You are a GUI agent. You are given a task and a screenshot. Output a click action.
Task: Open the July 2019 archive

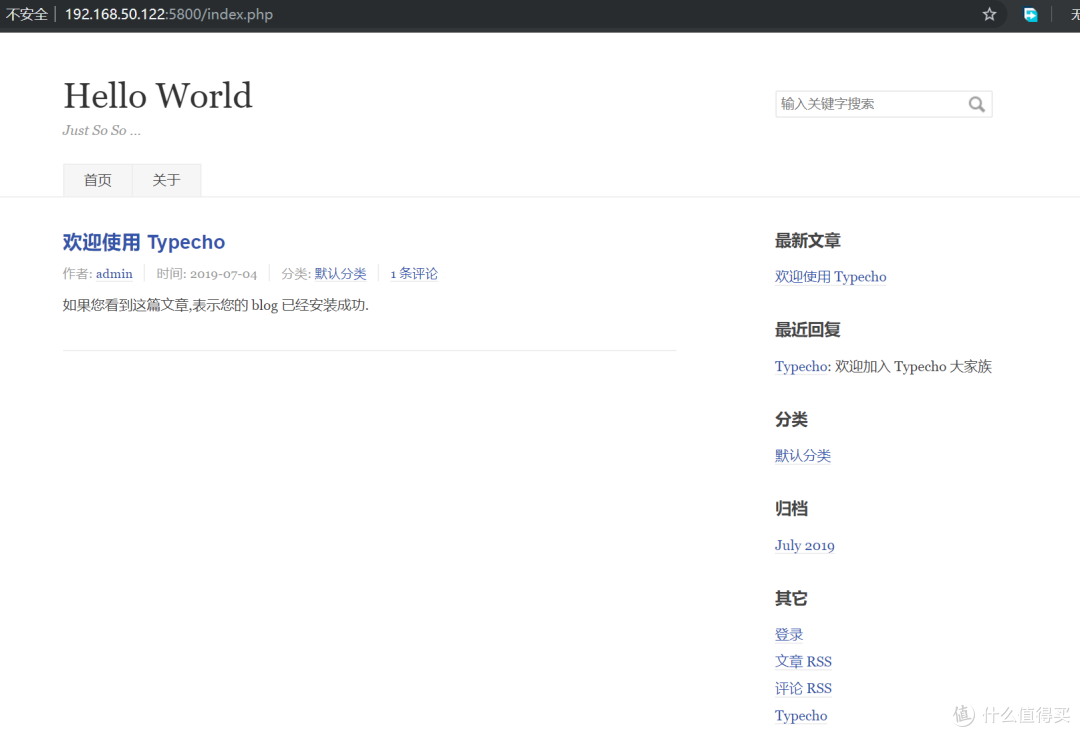tap(804, 545)
